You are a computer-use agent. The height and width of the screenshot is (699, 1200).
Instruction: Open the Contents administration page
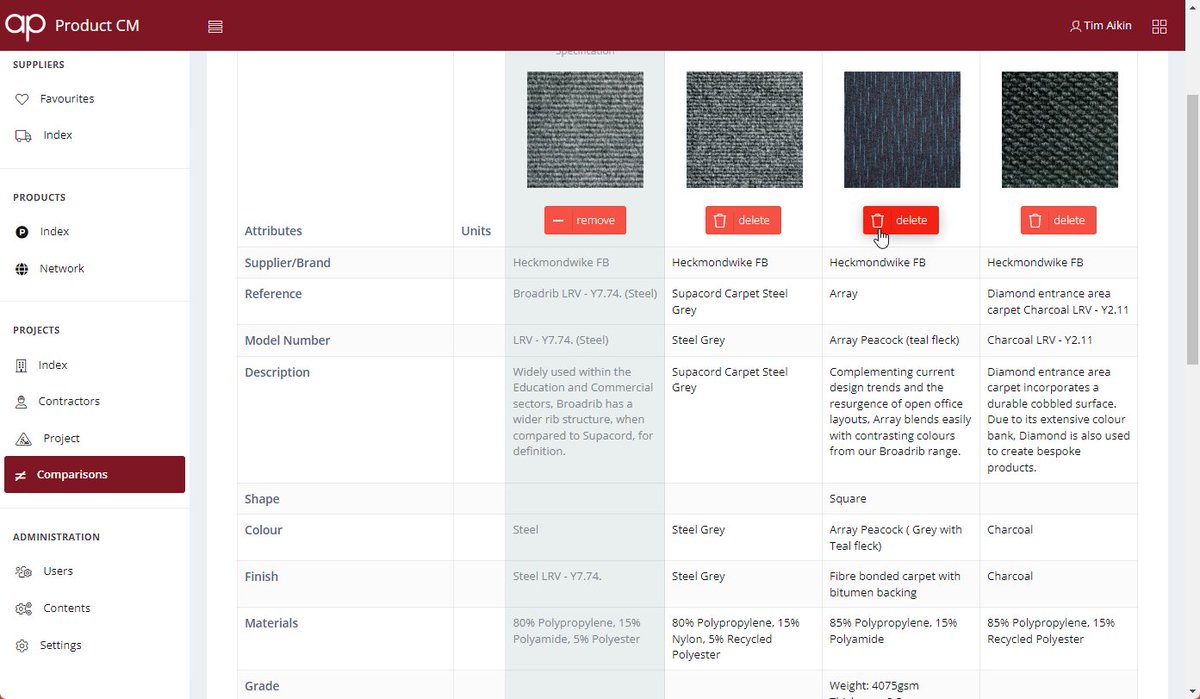[x=67, y=609]
